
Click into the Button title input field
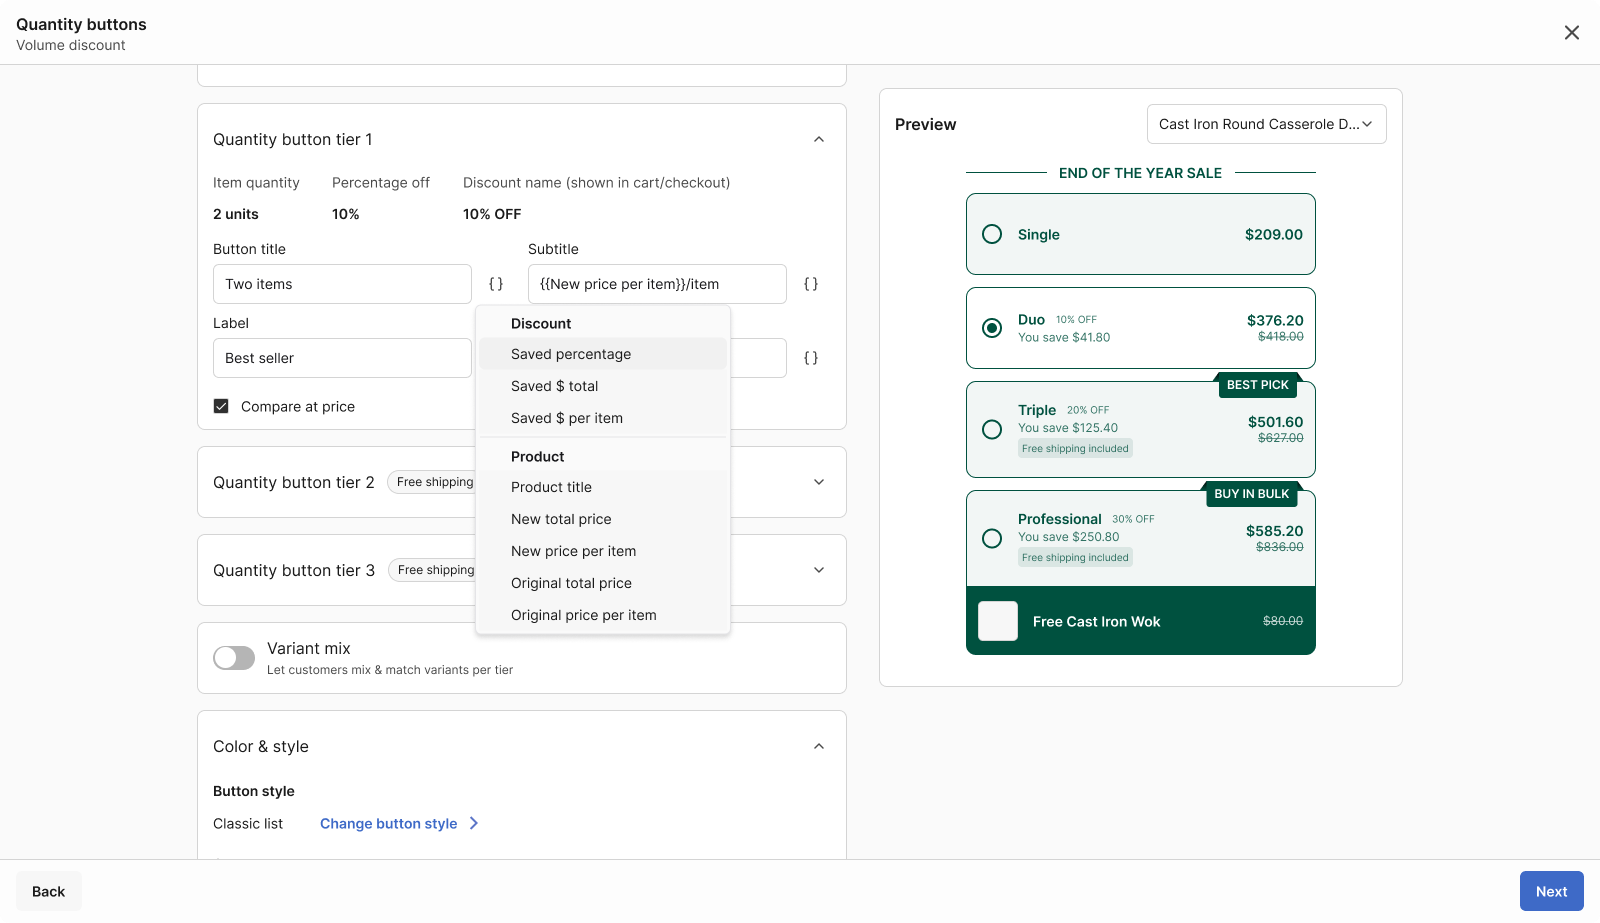[x=342, y=284]
